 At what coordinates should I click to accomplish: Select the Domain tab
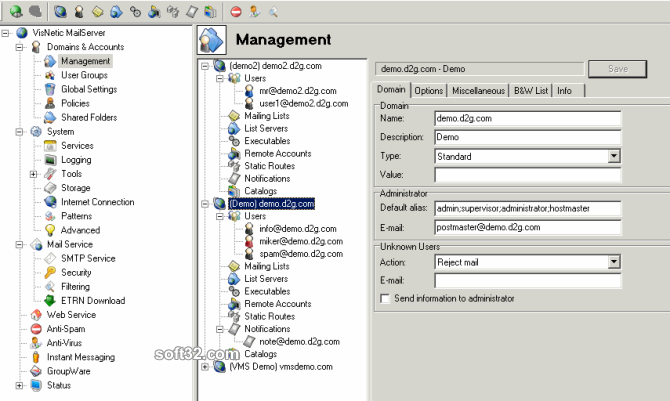pyautogui.click(x=391, y=89)
